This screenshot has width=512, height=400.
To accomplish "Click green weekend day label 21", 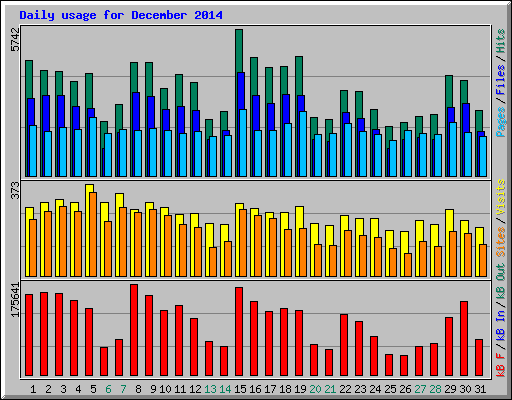I will pos(330,389).
